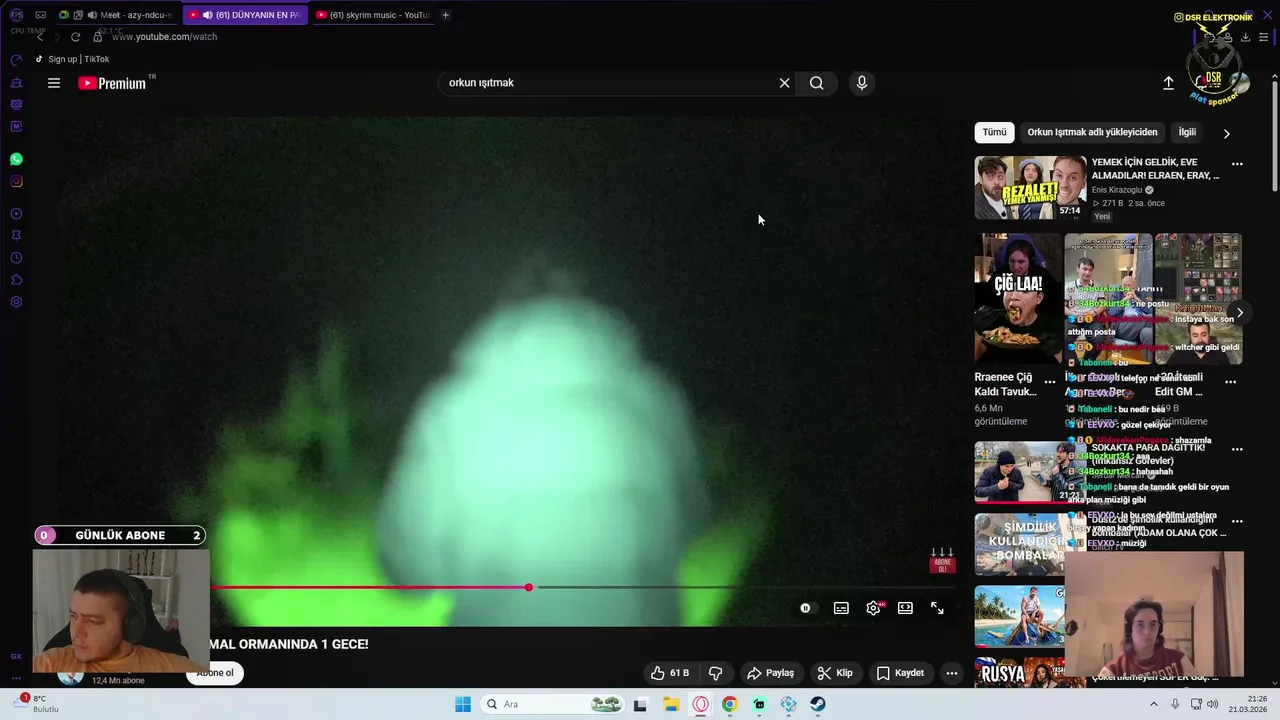Switch to the 'skyrim music - YouTube' tab

373,15
